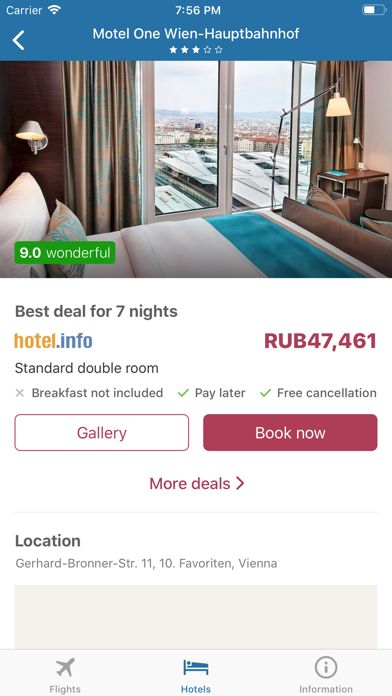Expand More deals chevron

click(240, 483)
